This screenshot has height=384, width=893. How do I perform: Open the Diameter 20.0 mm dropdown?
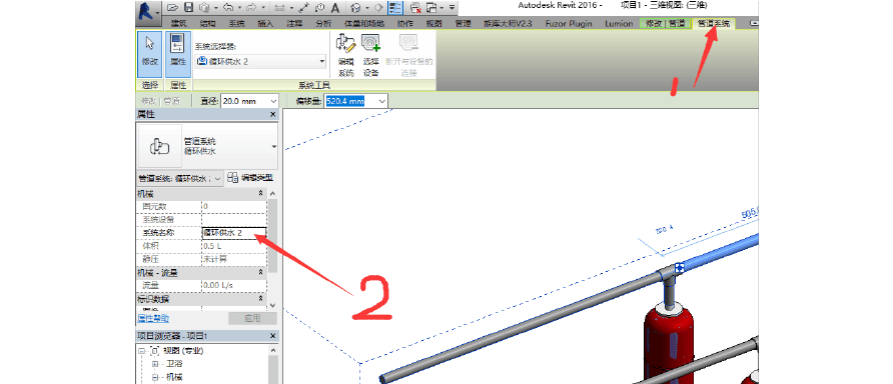249,101
